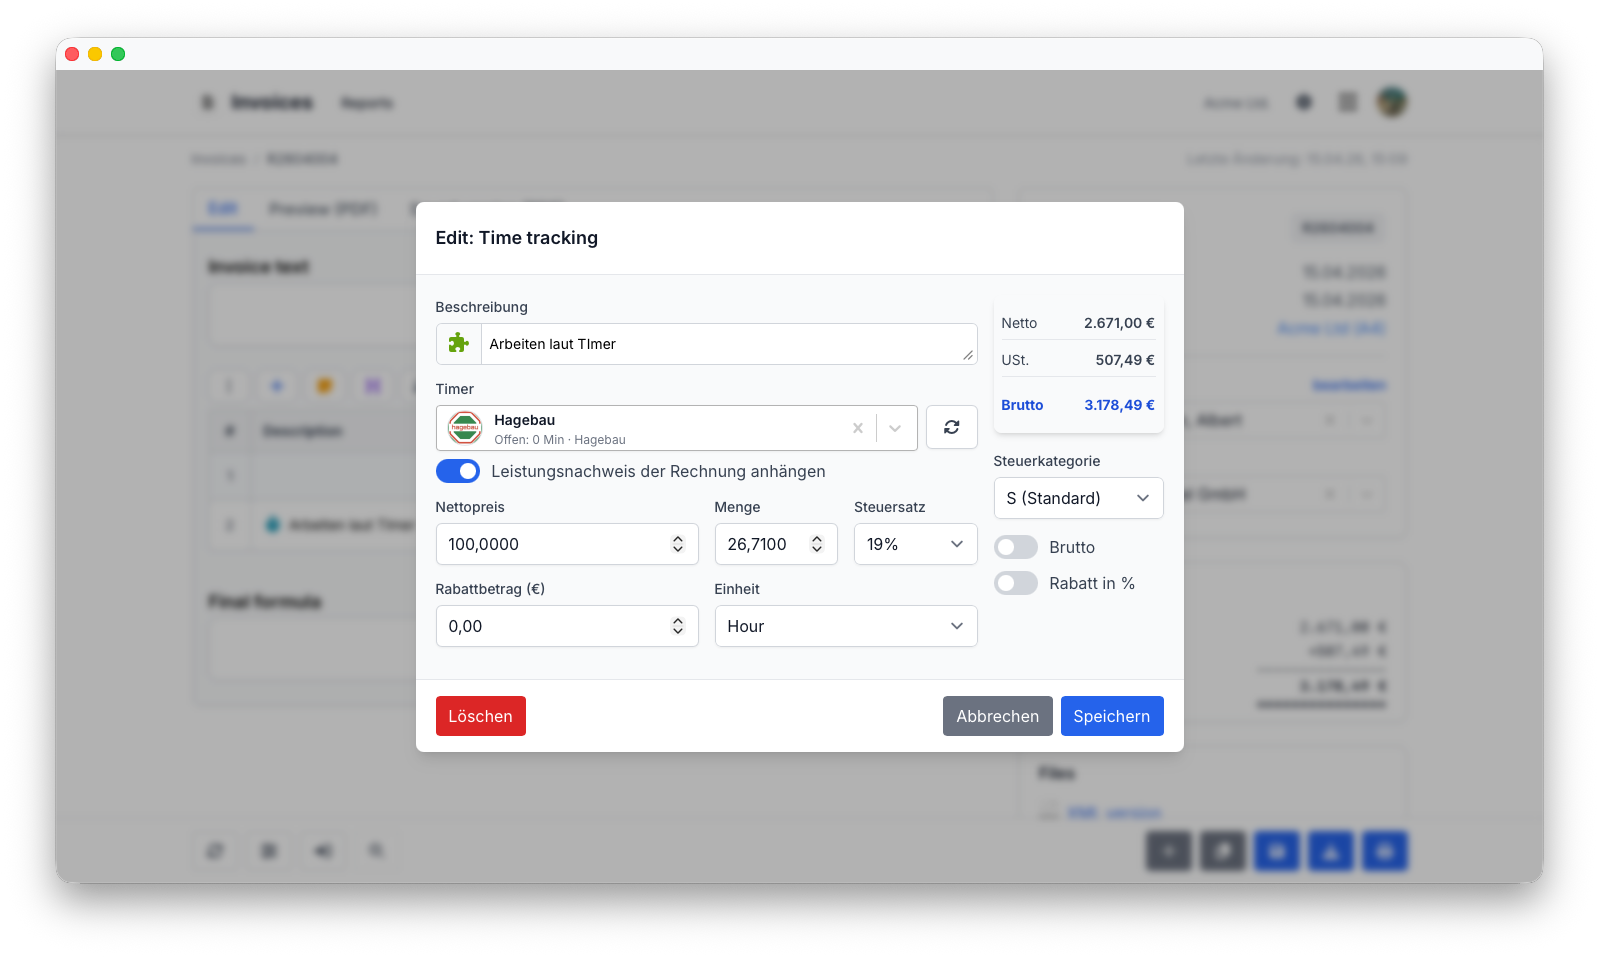1599x957 pixels.
Task: Click the red Löschen button
Action: coord(481,716)
